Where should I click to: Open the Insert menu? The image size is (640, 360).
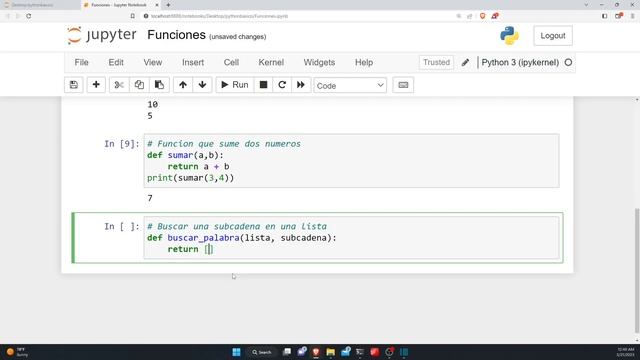tap(193, 62)
